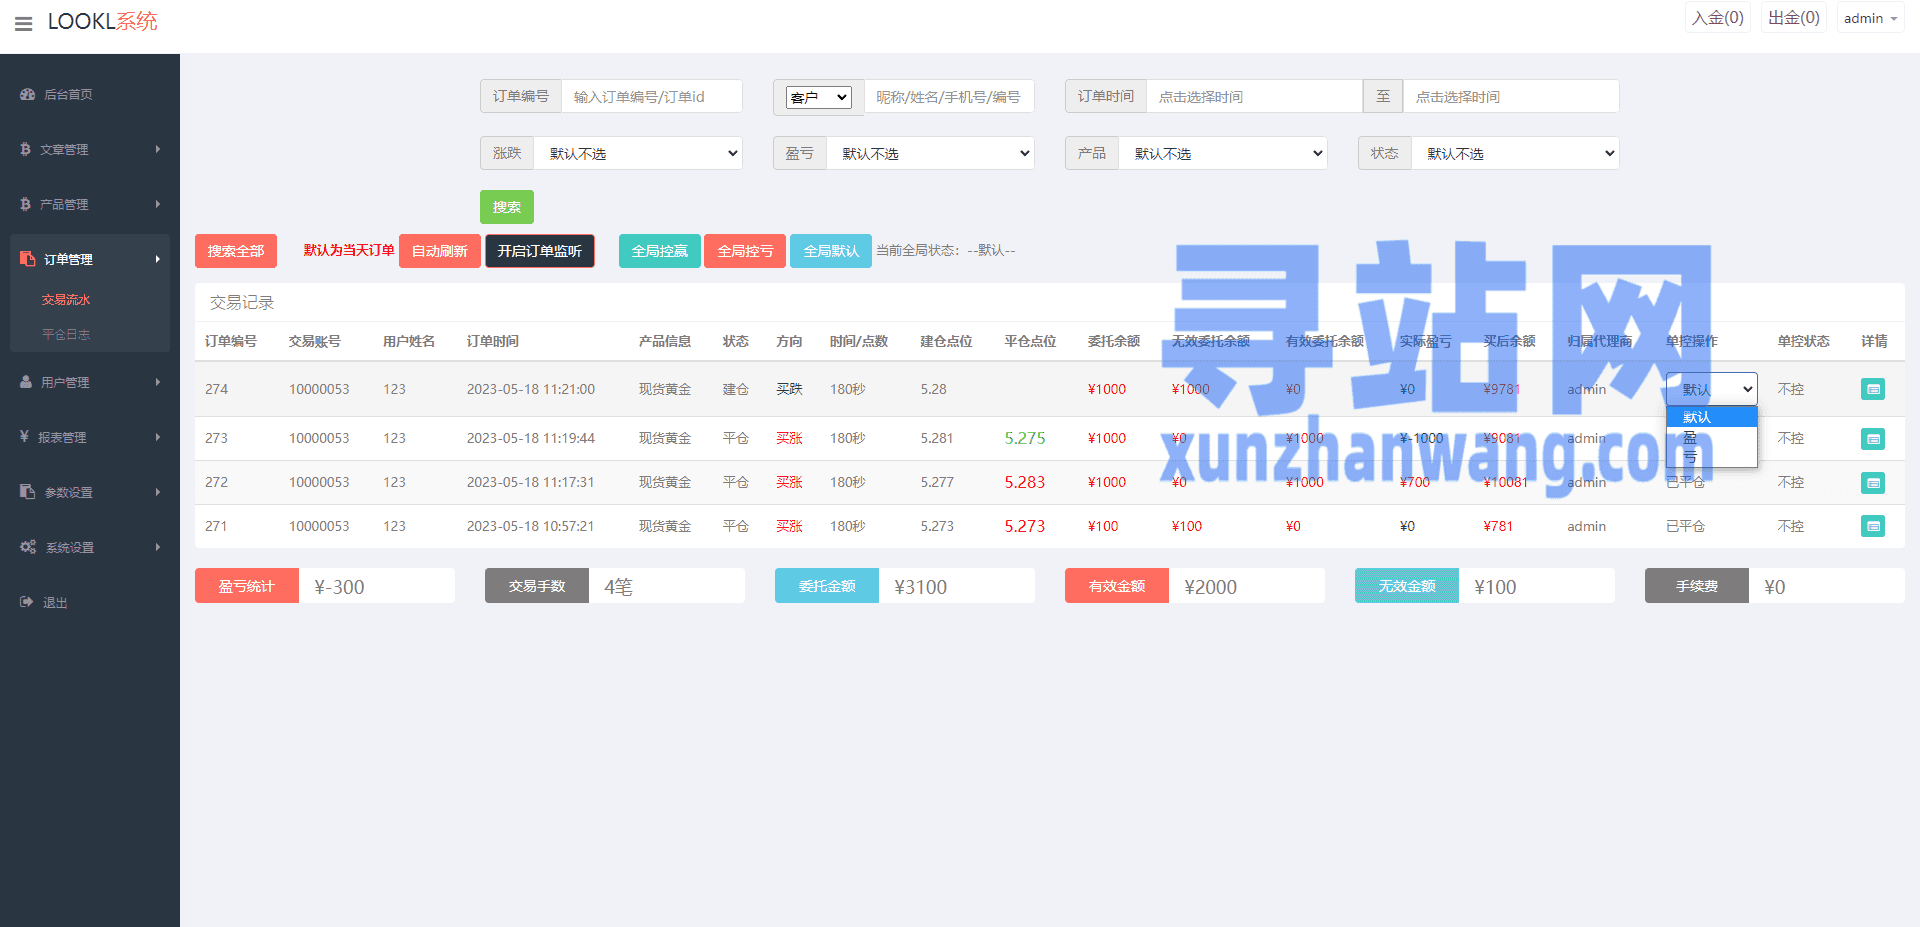The height and width of the screenshot is (927, 1920).
Task: Click the user icon beside 用户管理
Action: [x=26, y=382]
